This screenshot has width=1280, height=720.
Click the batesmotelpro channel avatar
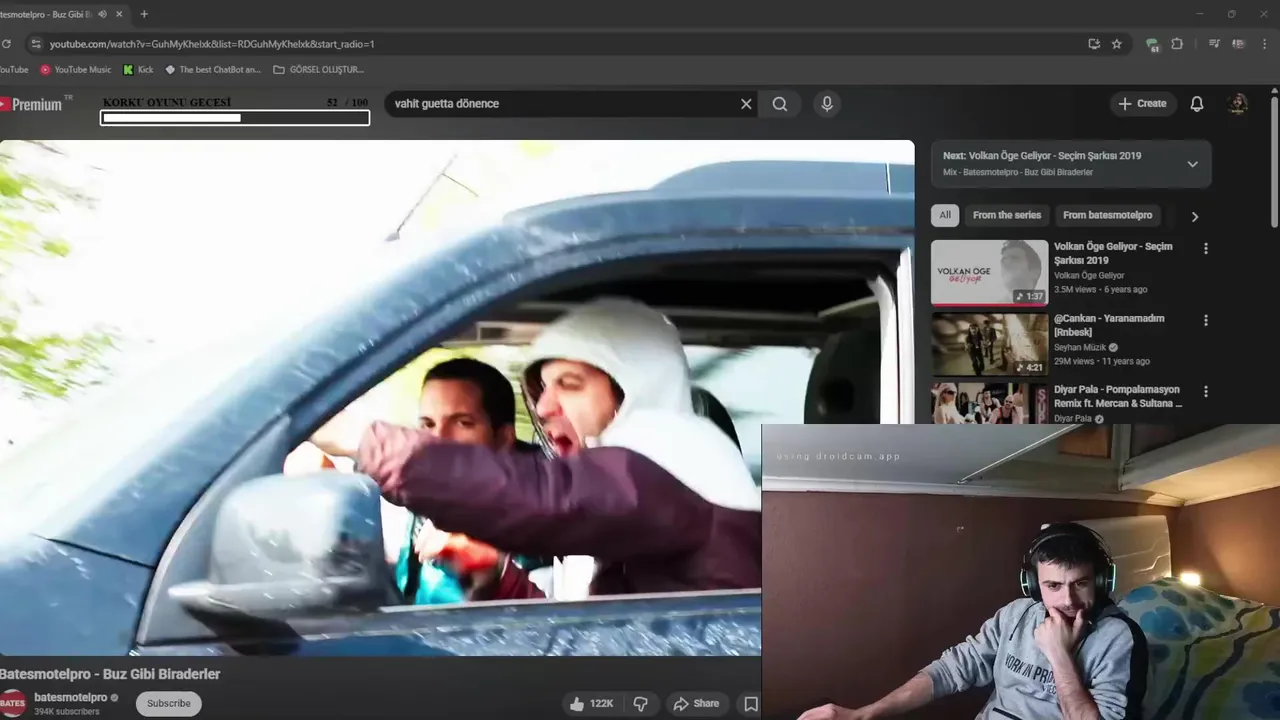pos(13,703)
